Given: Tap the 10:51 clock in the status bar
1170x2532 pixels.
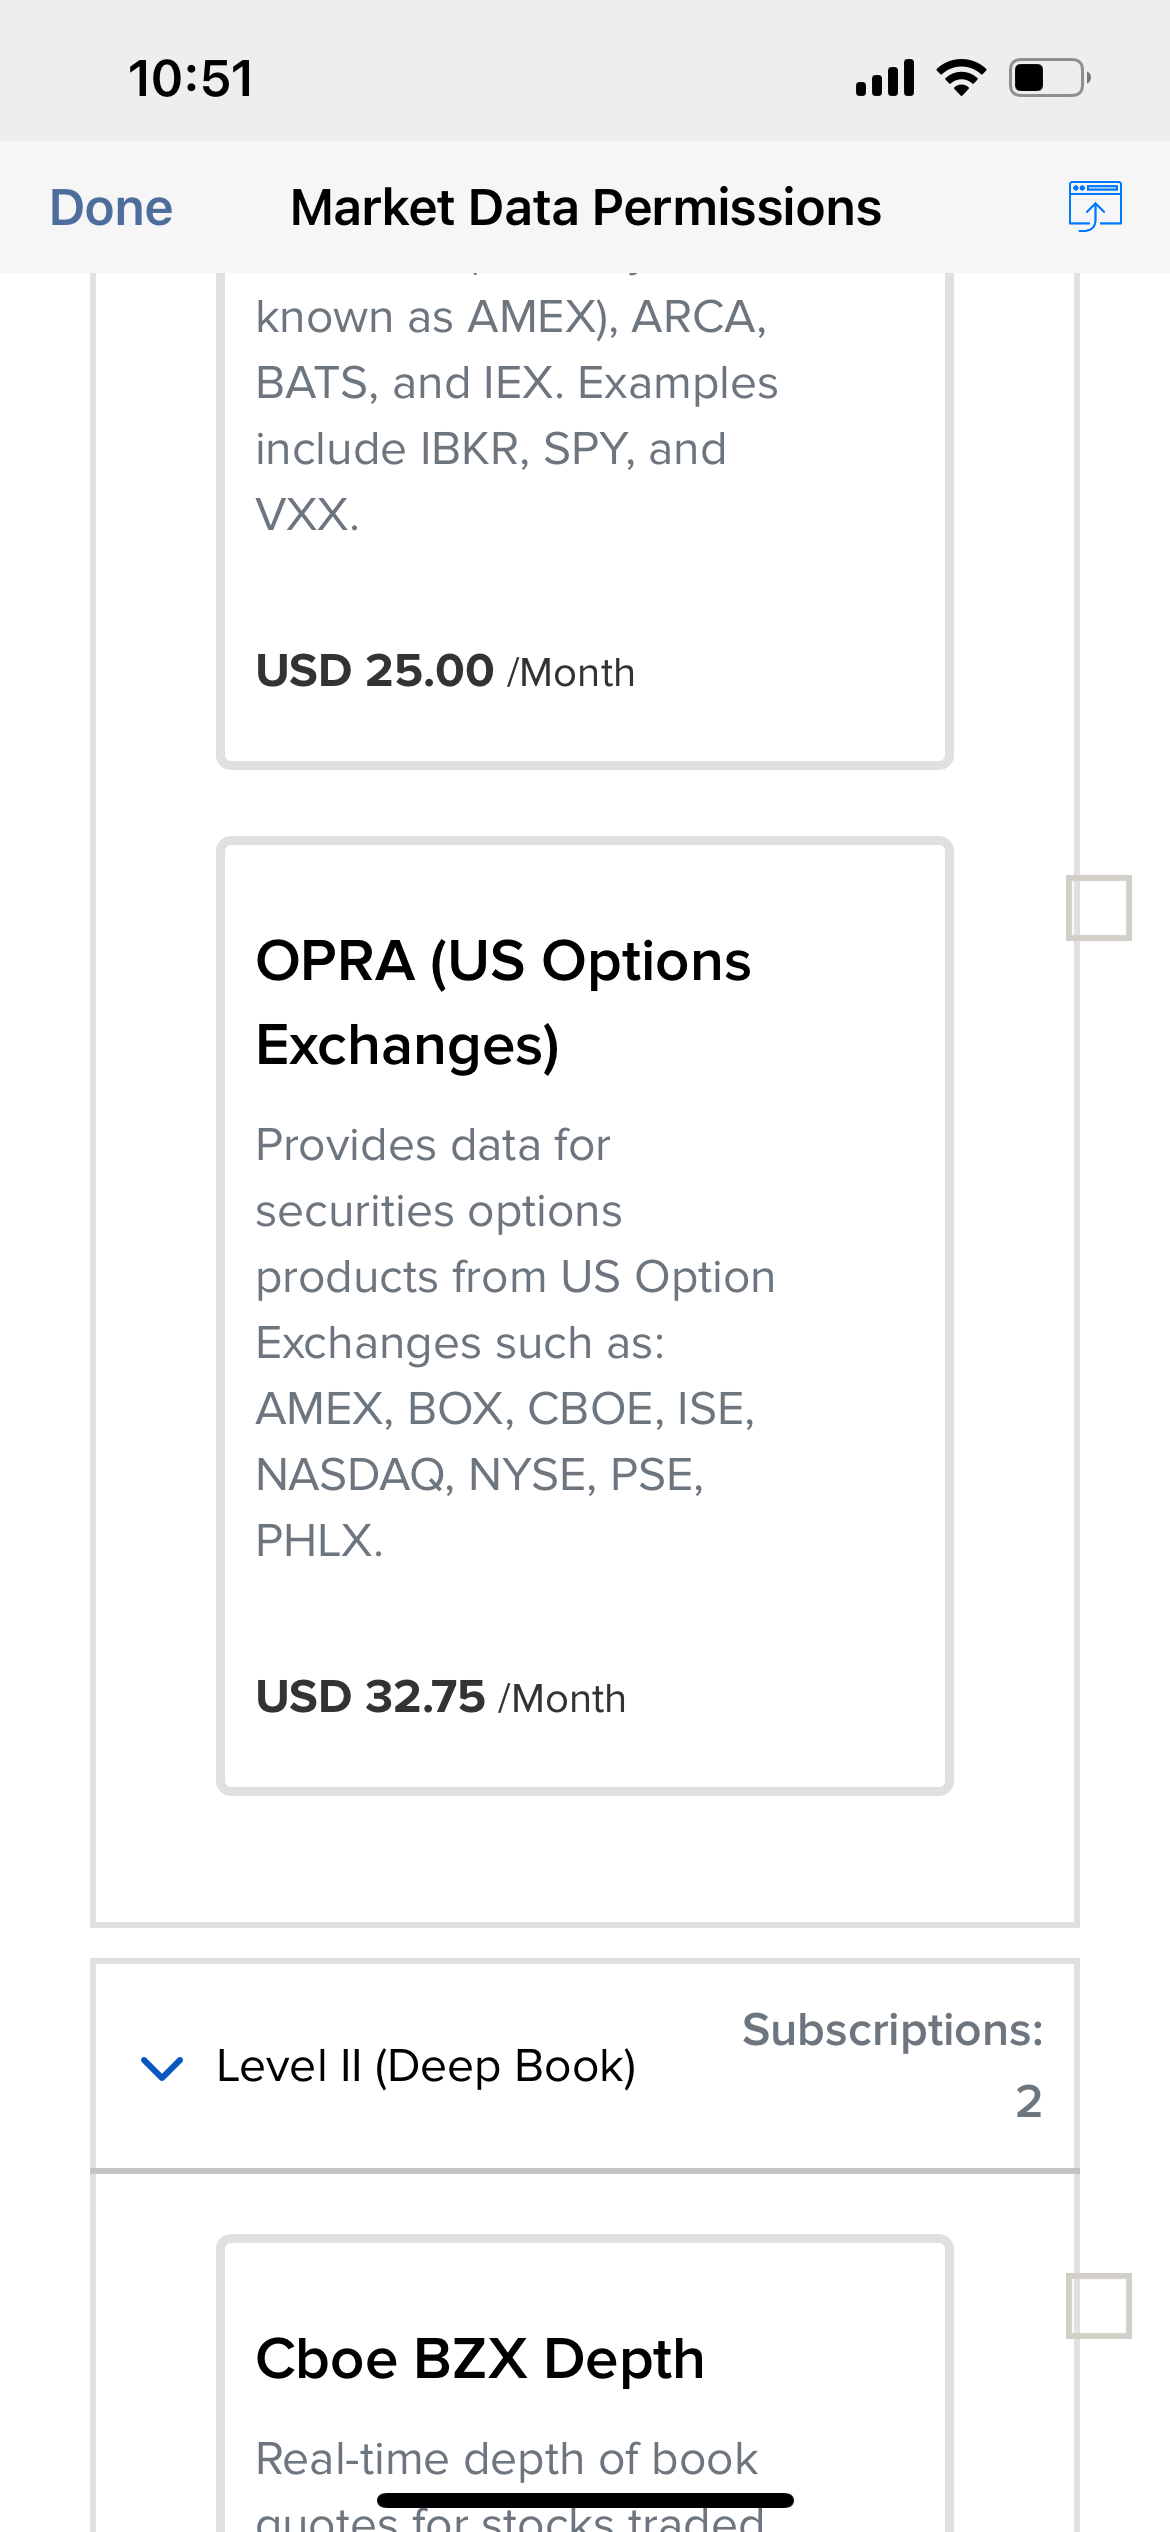Looking at the screenshot, I should pyautogui.click(x=191, y=78).
